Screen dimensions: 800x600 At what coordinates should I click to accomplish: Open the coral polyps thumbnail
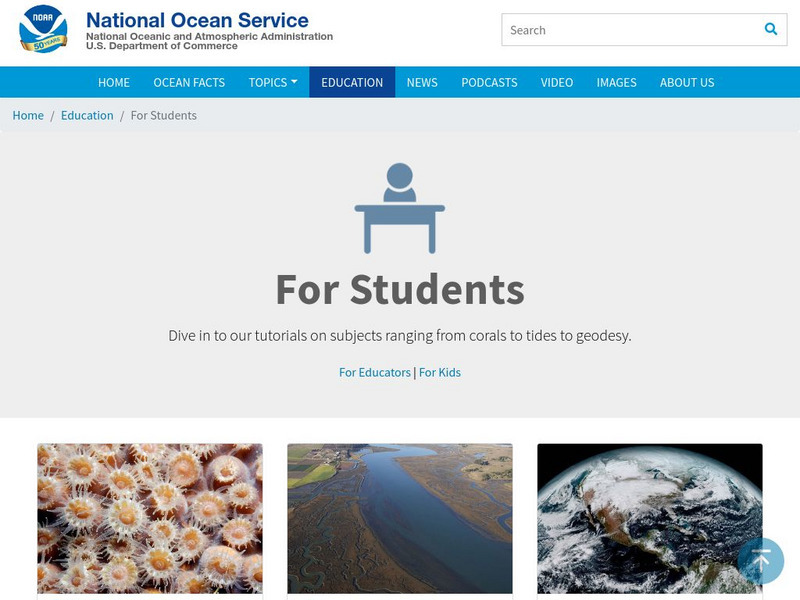pos(150,518)
